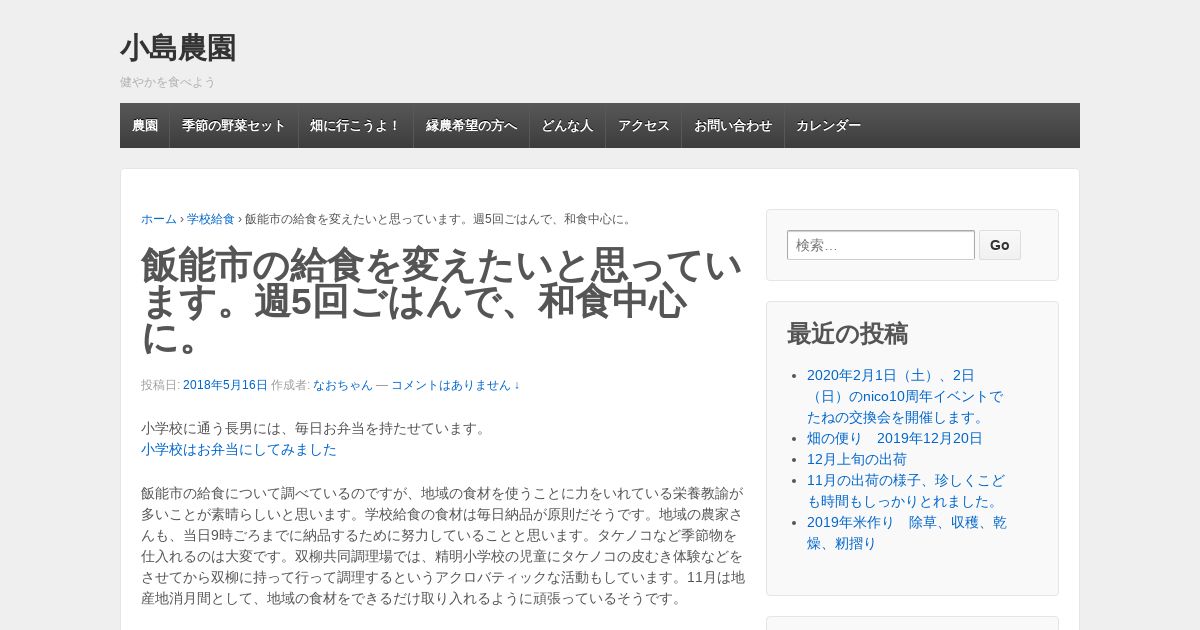The height and width of the screenshot is (630, 1200).
Task: Open 12月上旬の出荷 post
Action: pos(857,459)
